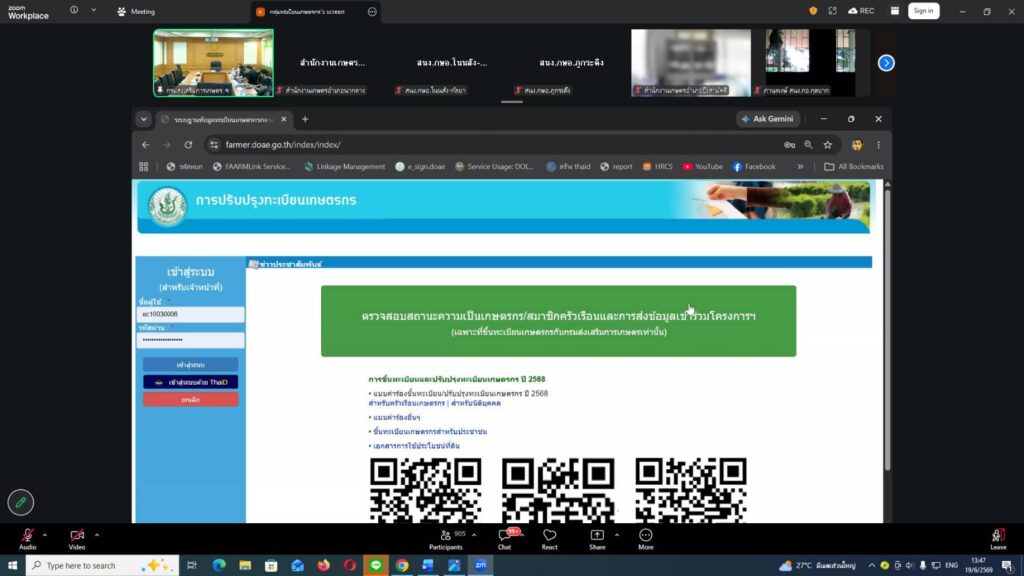Unmute microphone with Audio button
This screenshot has width=1024, height=576.
pyautogui.click(x=27, y=539)
